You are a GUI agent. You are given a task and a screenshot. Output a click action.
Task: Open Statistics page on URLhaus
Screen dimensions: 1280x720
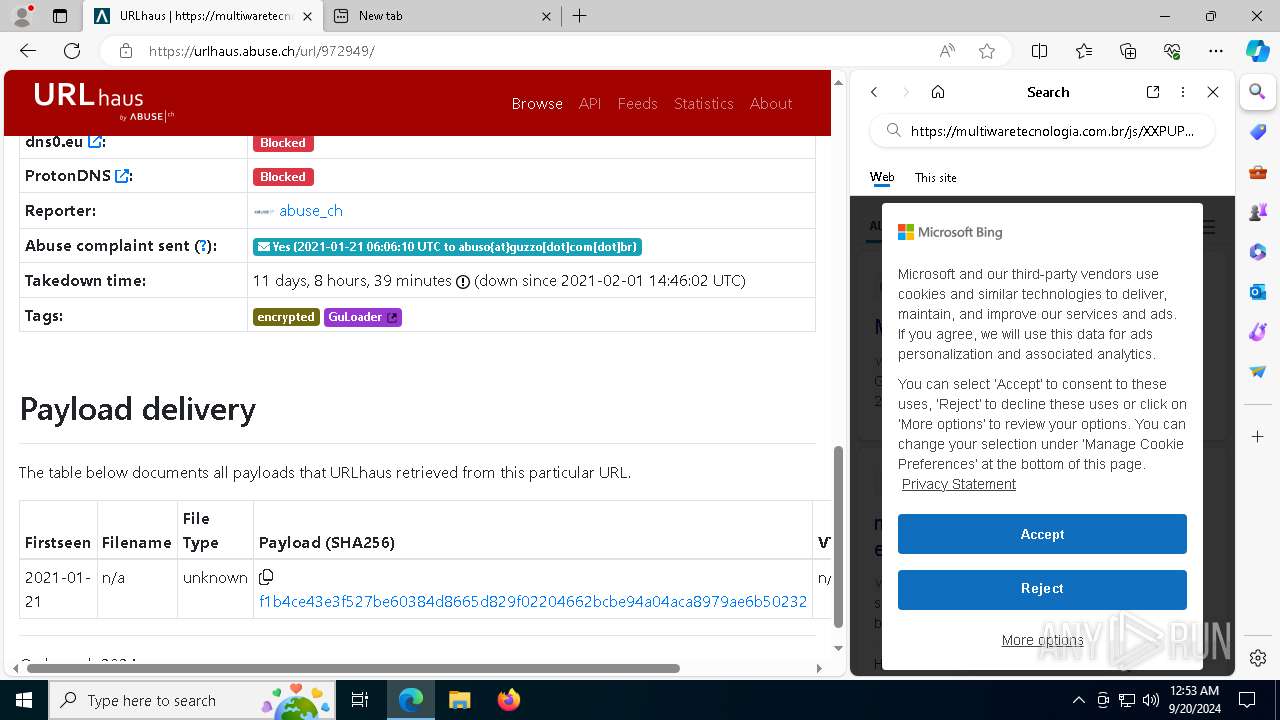[703, 103]
